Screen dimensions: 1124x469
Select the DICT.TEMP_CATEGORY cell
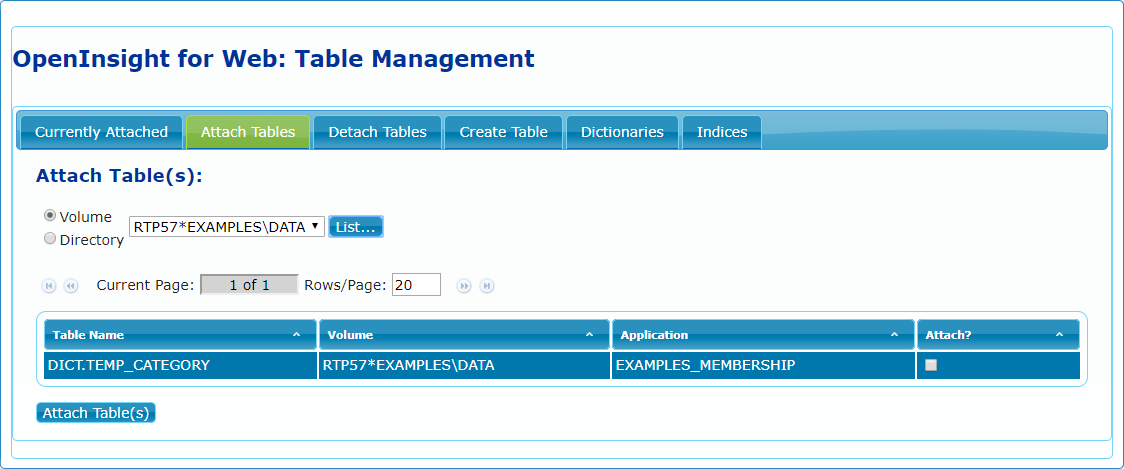180,365
